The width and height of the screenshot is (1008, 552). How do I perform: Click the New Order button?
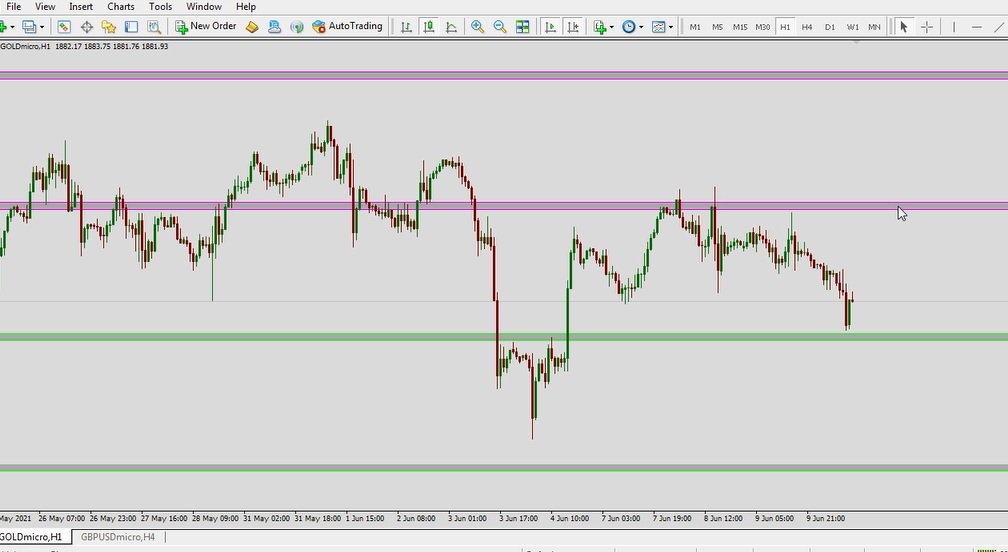point(206,26)
